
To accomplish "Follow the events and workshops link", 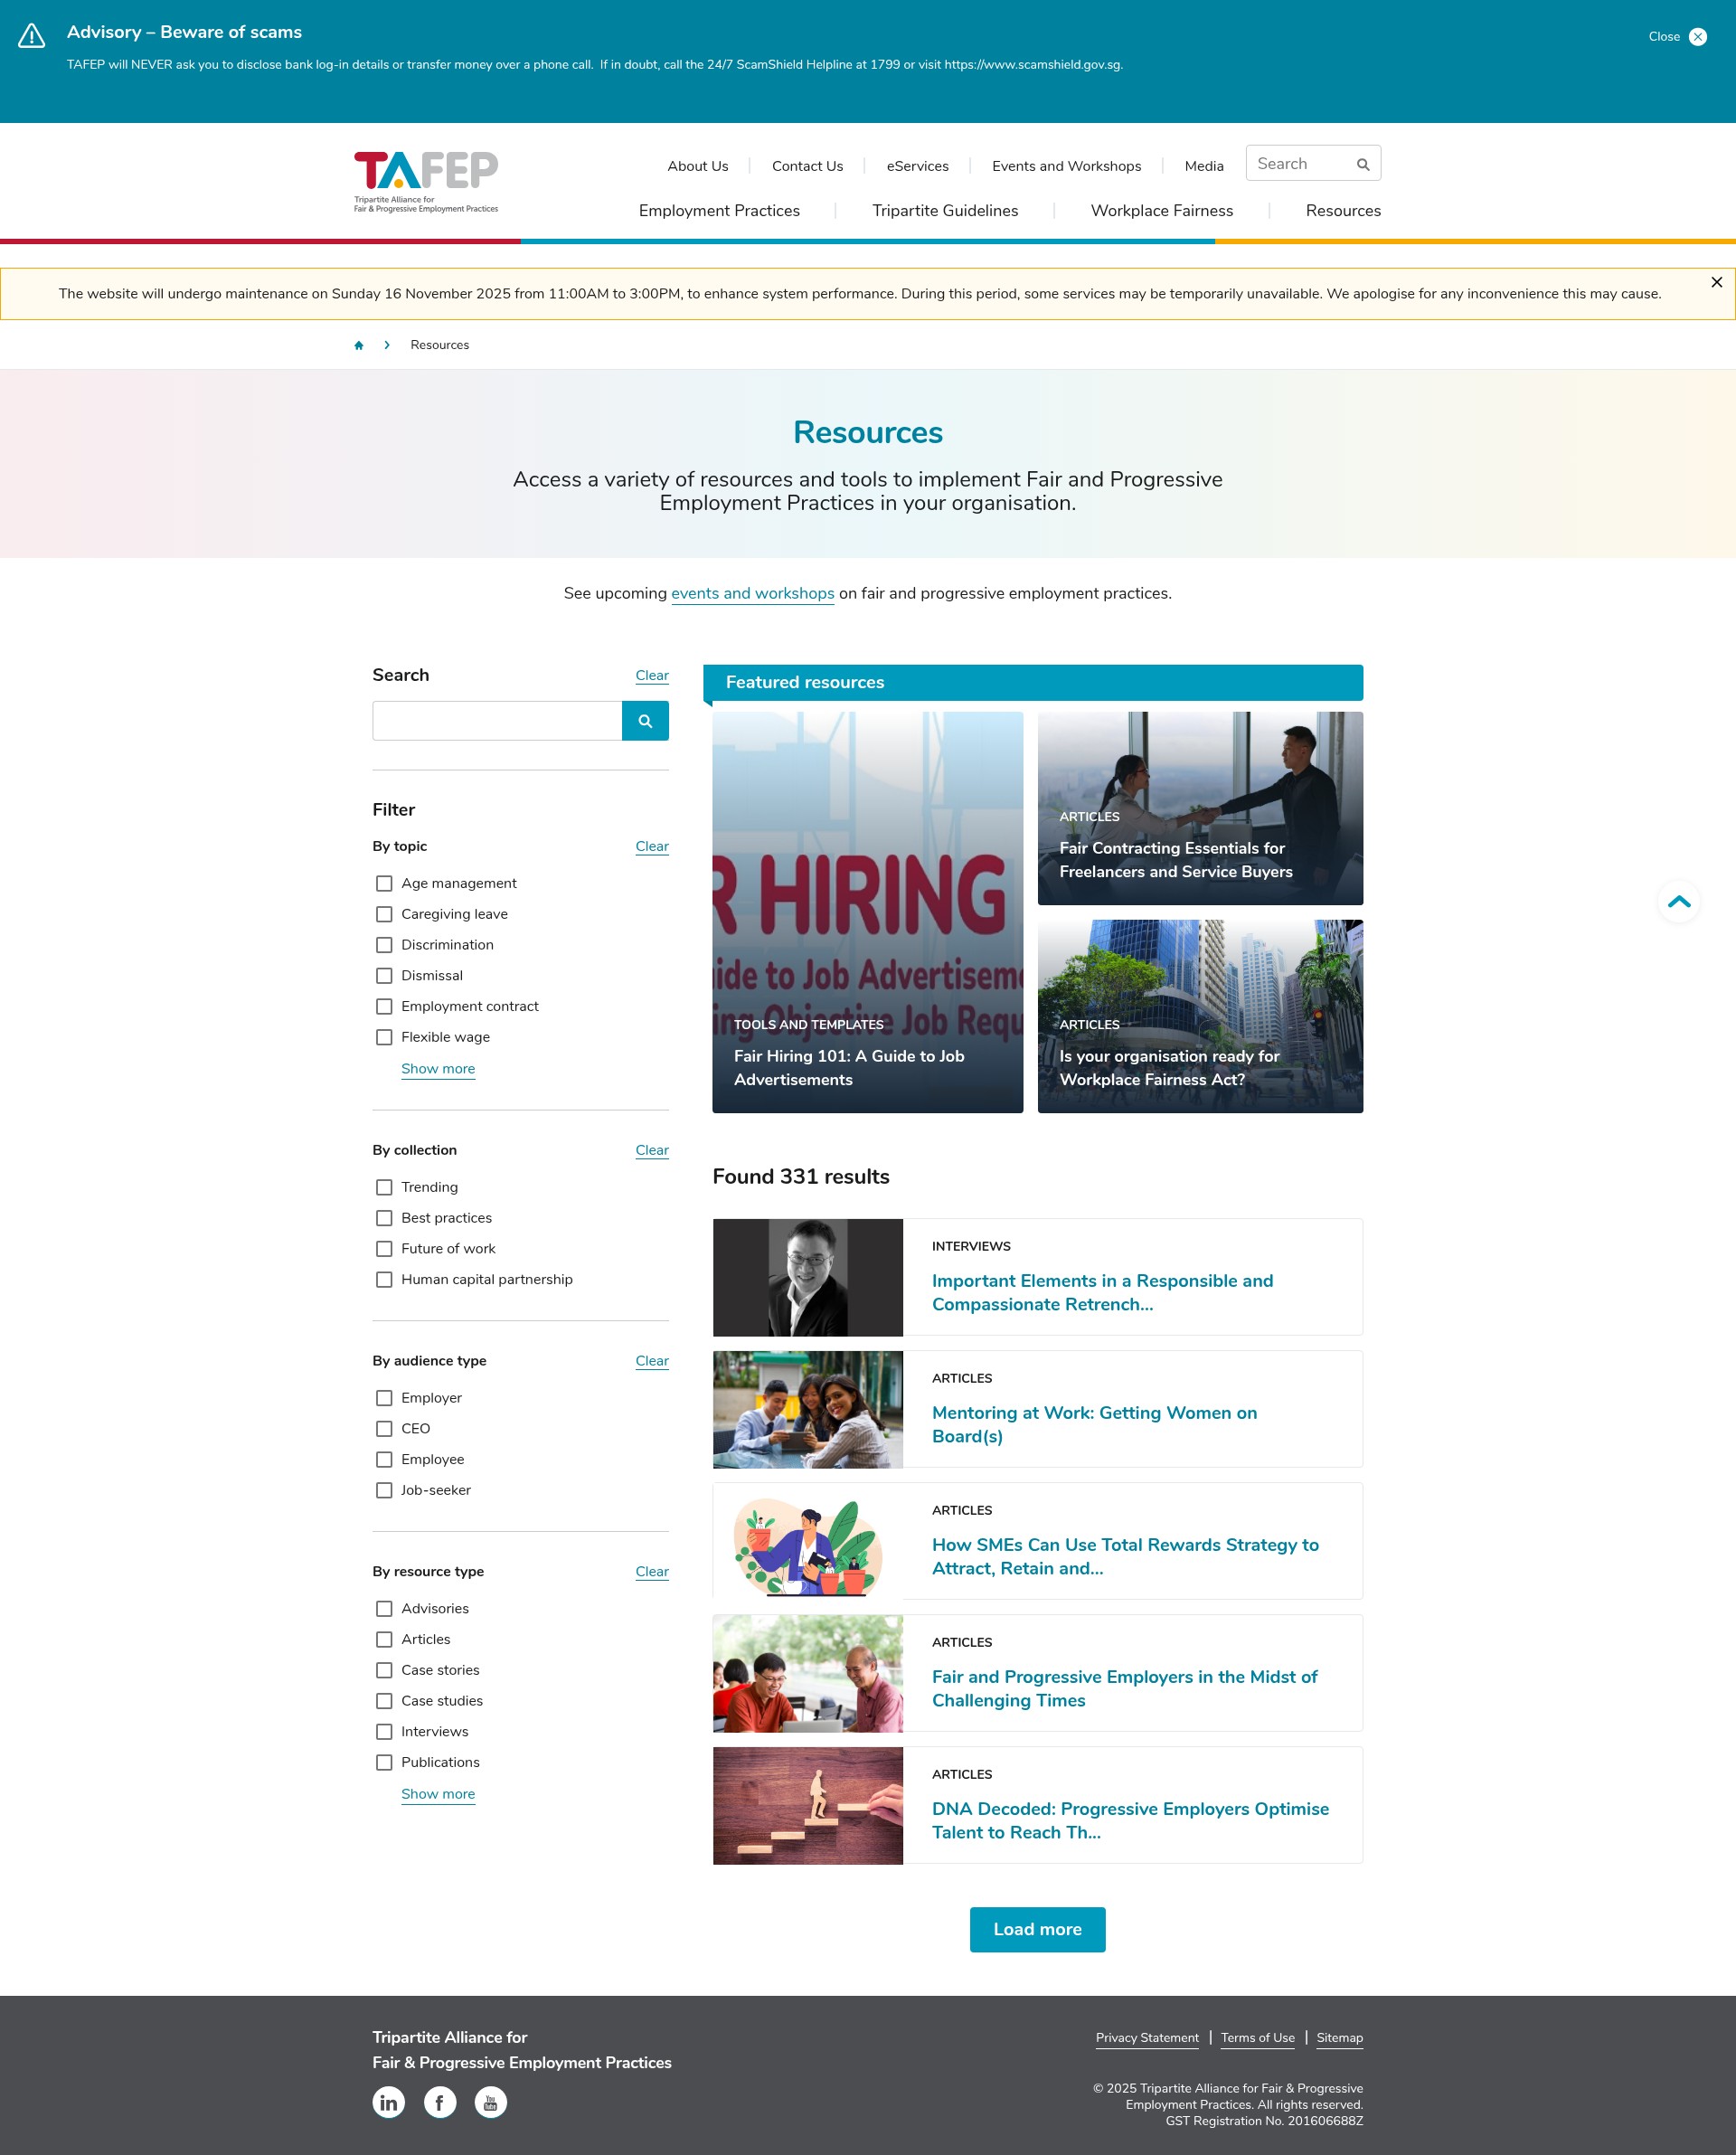I will click(752, 593).
